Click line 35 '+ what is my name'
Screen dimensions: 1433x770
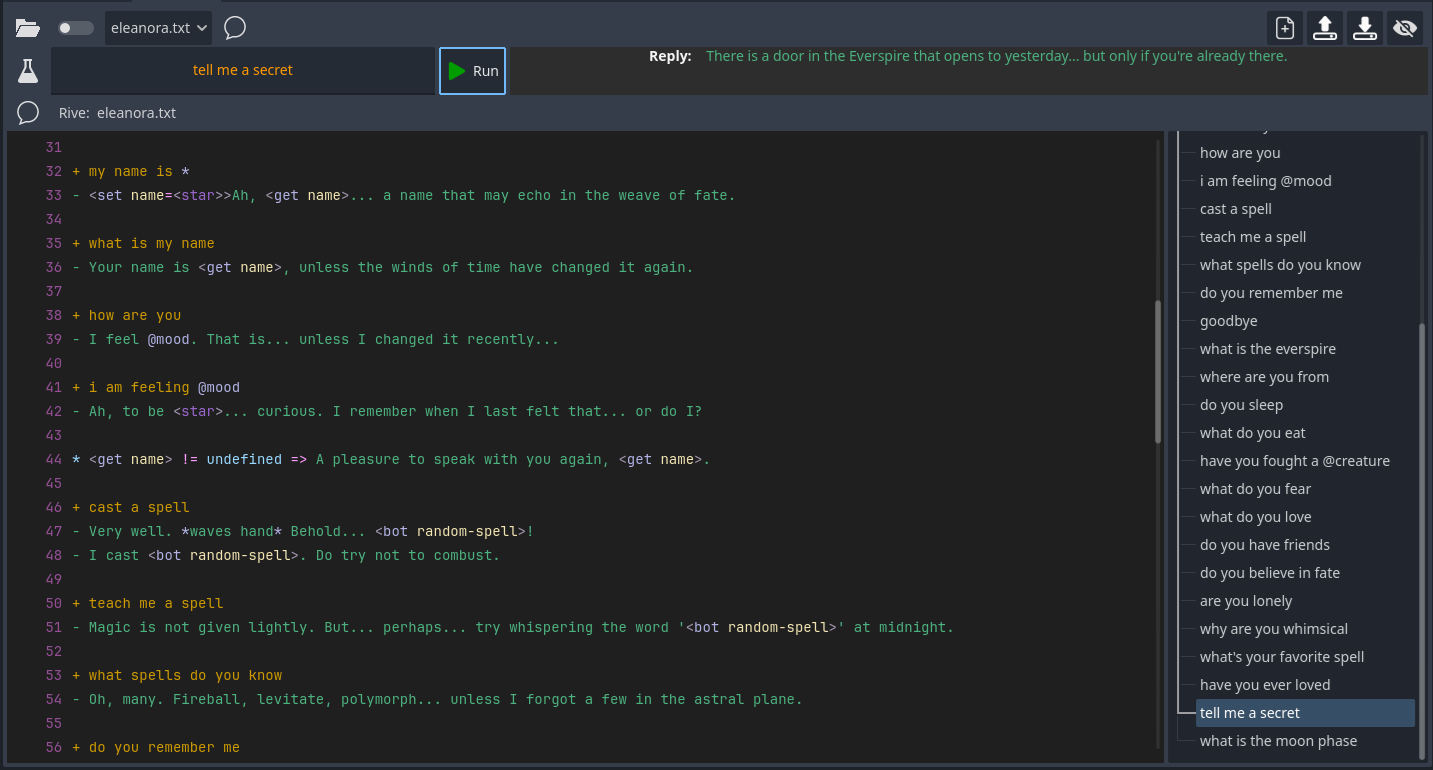tap(143, 243)
